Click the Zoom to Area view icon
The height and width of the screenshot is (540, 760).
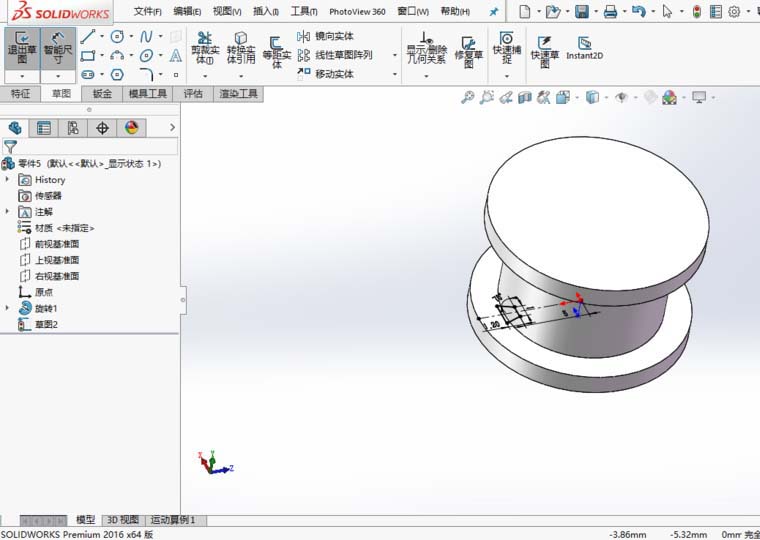[486, 97]
